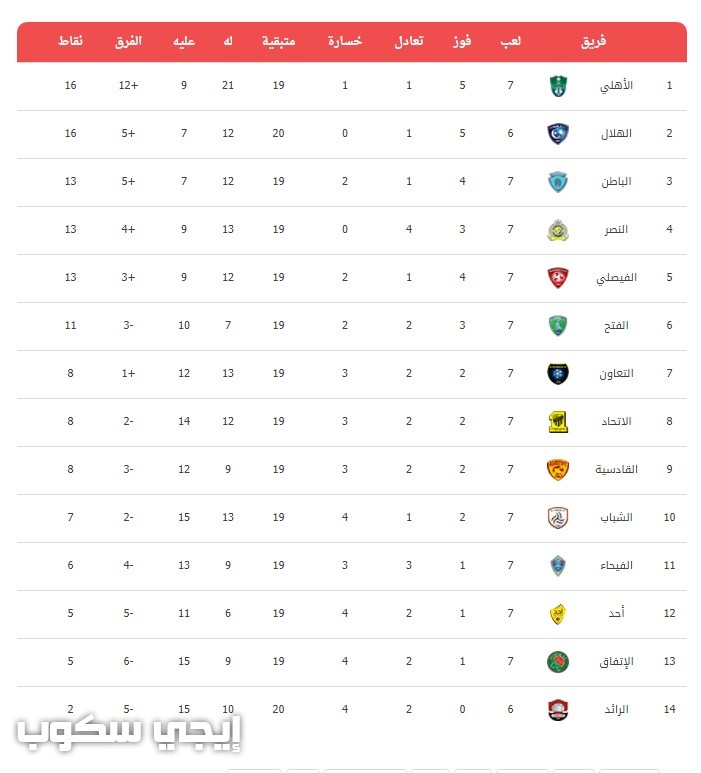
Task: Open team name الأهلي
Action: pos(616,86)
